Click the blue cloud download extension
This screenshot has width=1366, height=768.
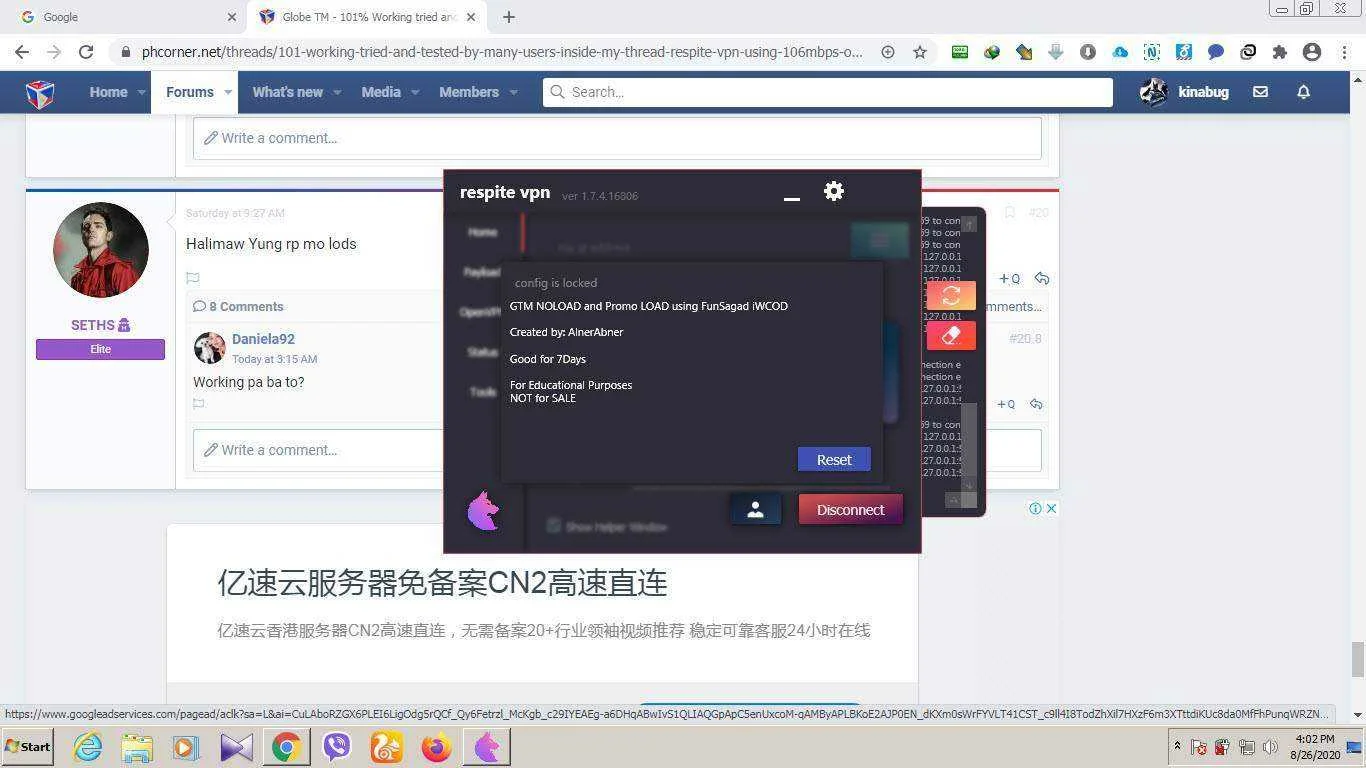click(x=1120, y=52)
